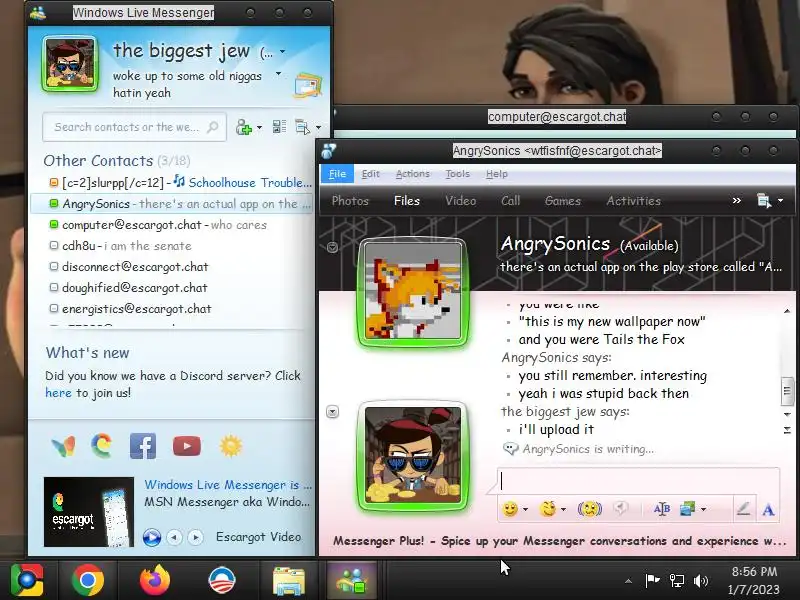Click the Search contacts field
The image size is (800, 600).
click(x=134, y=127)
